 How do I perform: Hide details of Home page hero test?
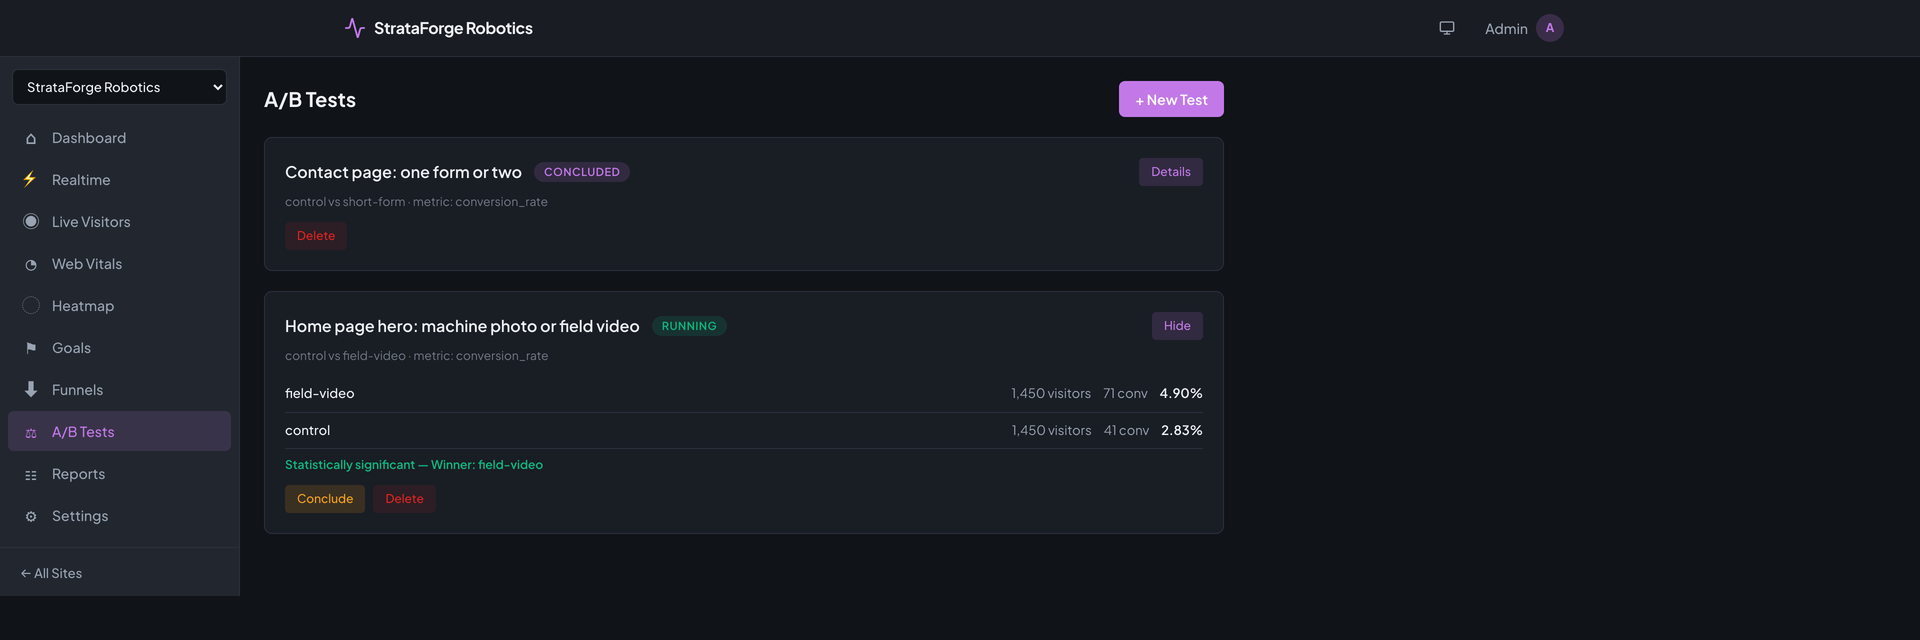pos(1177,326)
